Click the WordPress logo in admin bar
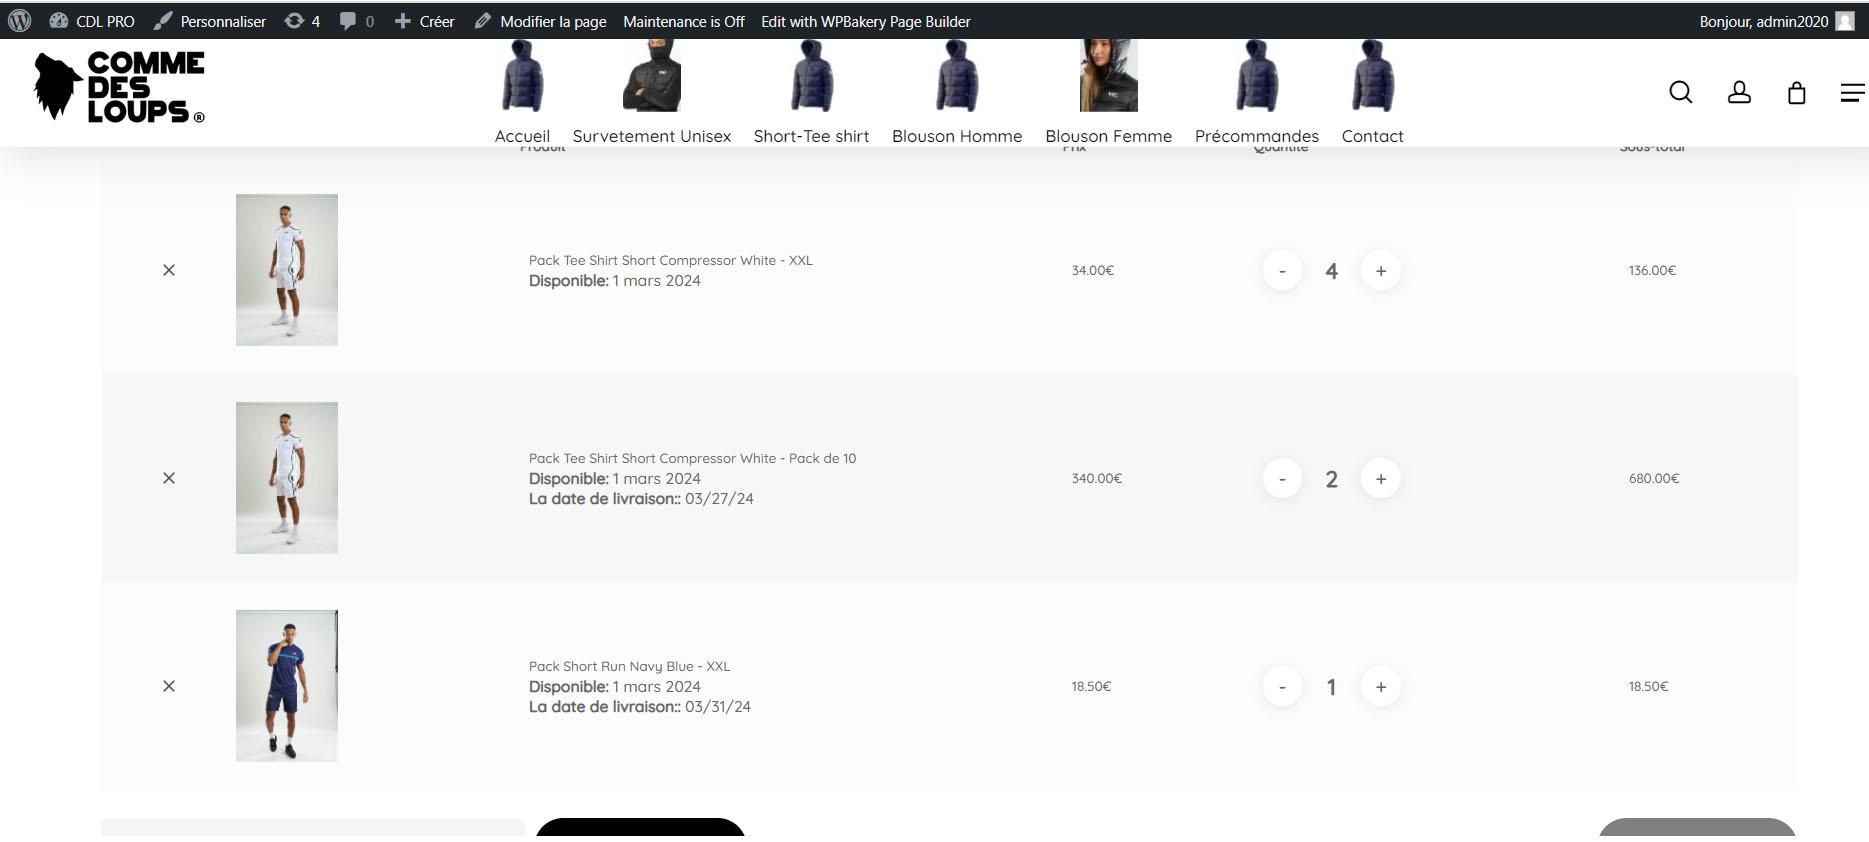 click(19, 21)
